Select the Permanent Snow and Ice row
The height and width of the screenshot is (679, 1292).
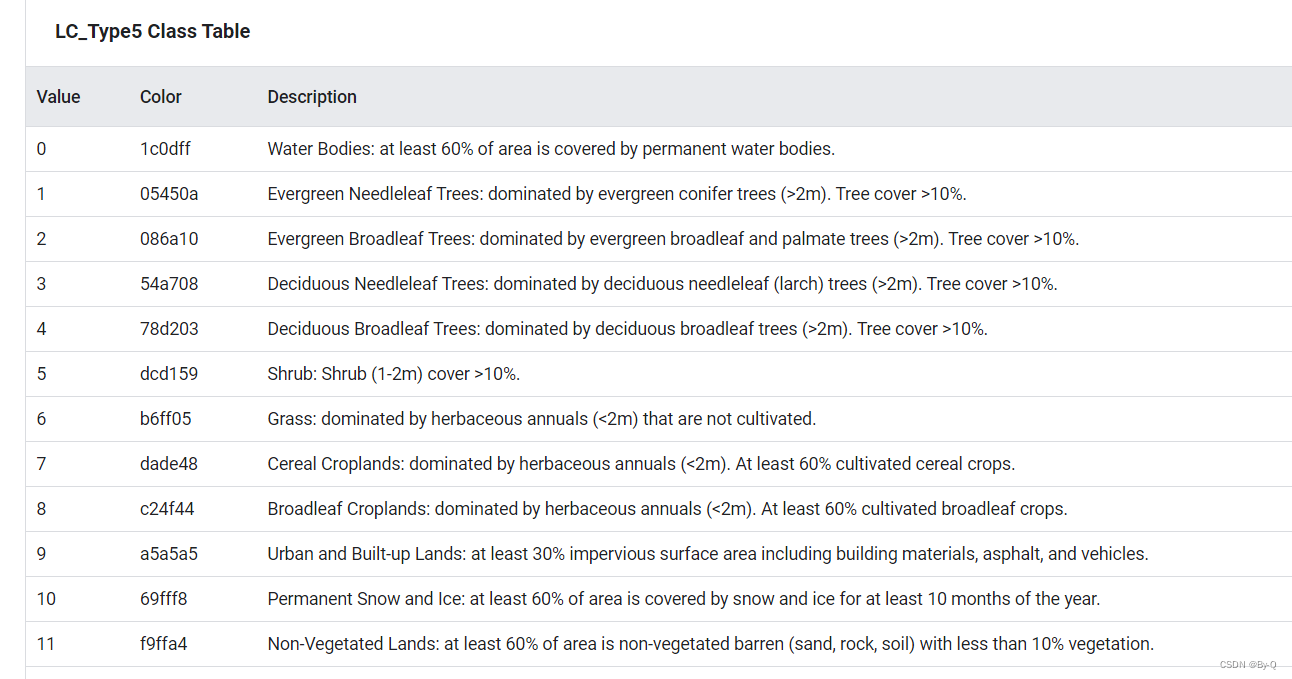coord(659,599)
